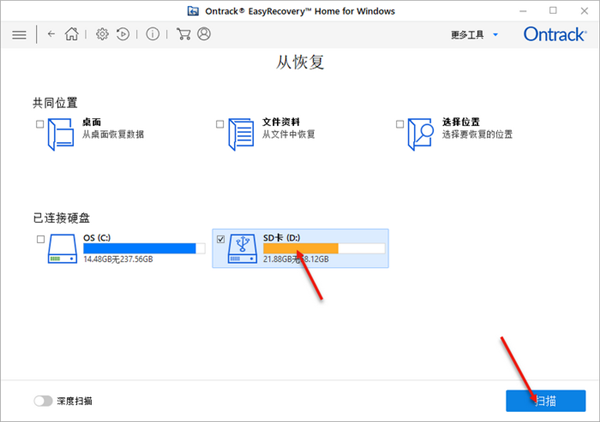Click the EasyRecovery app icon in title bar

pyautogui.click(x=193, y=11)
